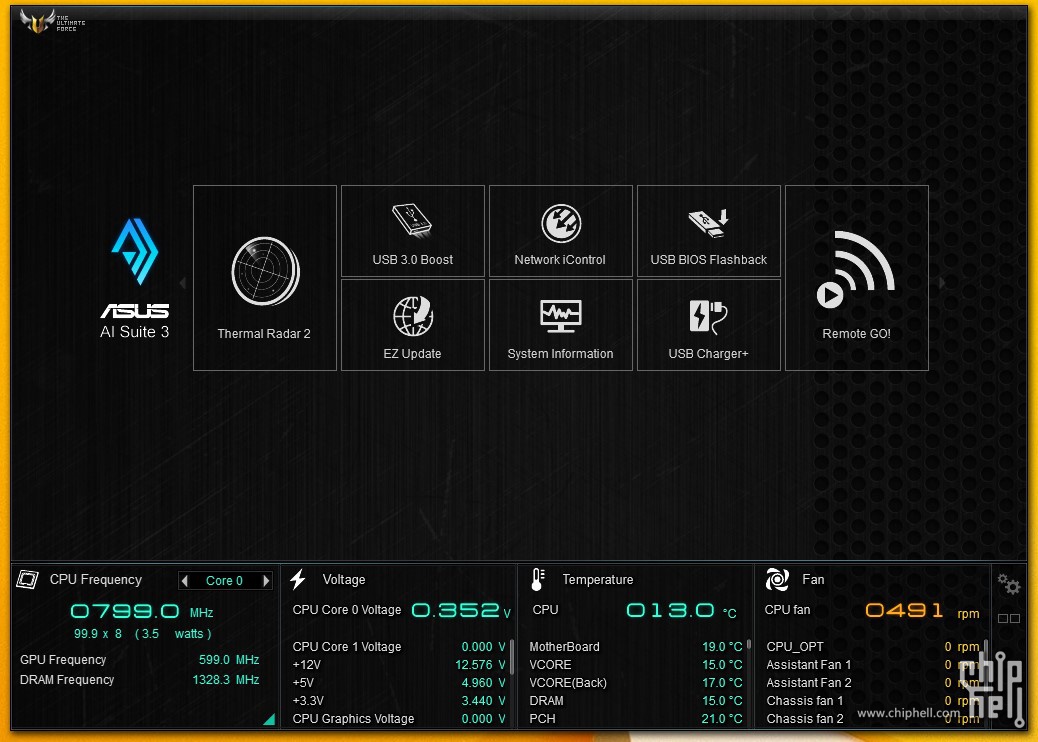Click DRAM temperature row
Image resolution: width=1038 pixels, height=742 pixels.
click(x=636, y=700)
